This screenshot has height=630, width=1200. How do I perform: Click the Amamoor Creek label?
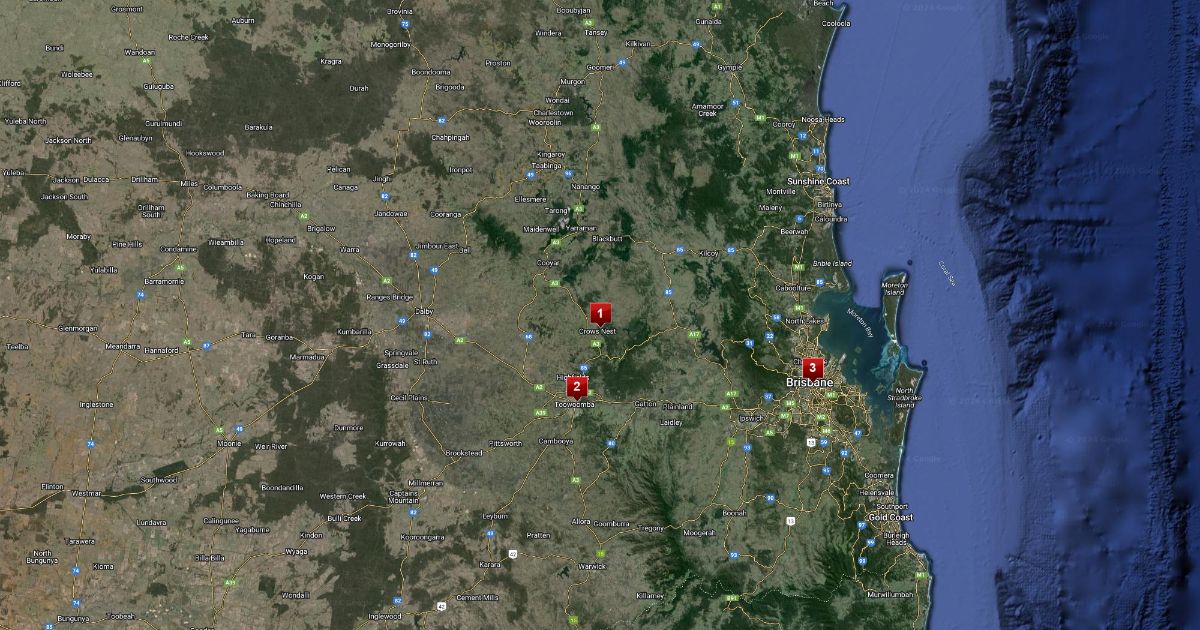(708, 109)
